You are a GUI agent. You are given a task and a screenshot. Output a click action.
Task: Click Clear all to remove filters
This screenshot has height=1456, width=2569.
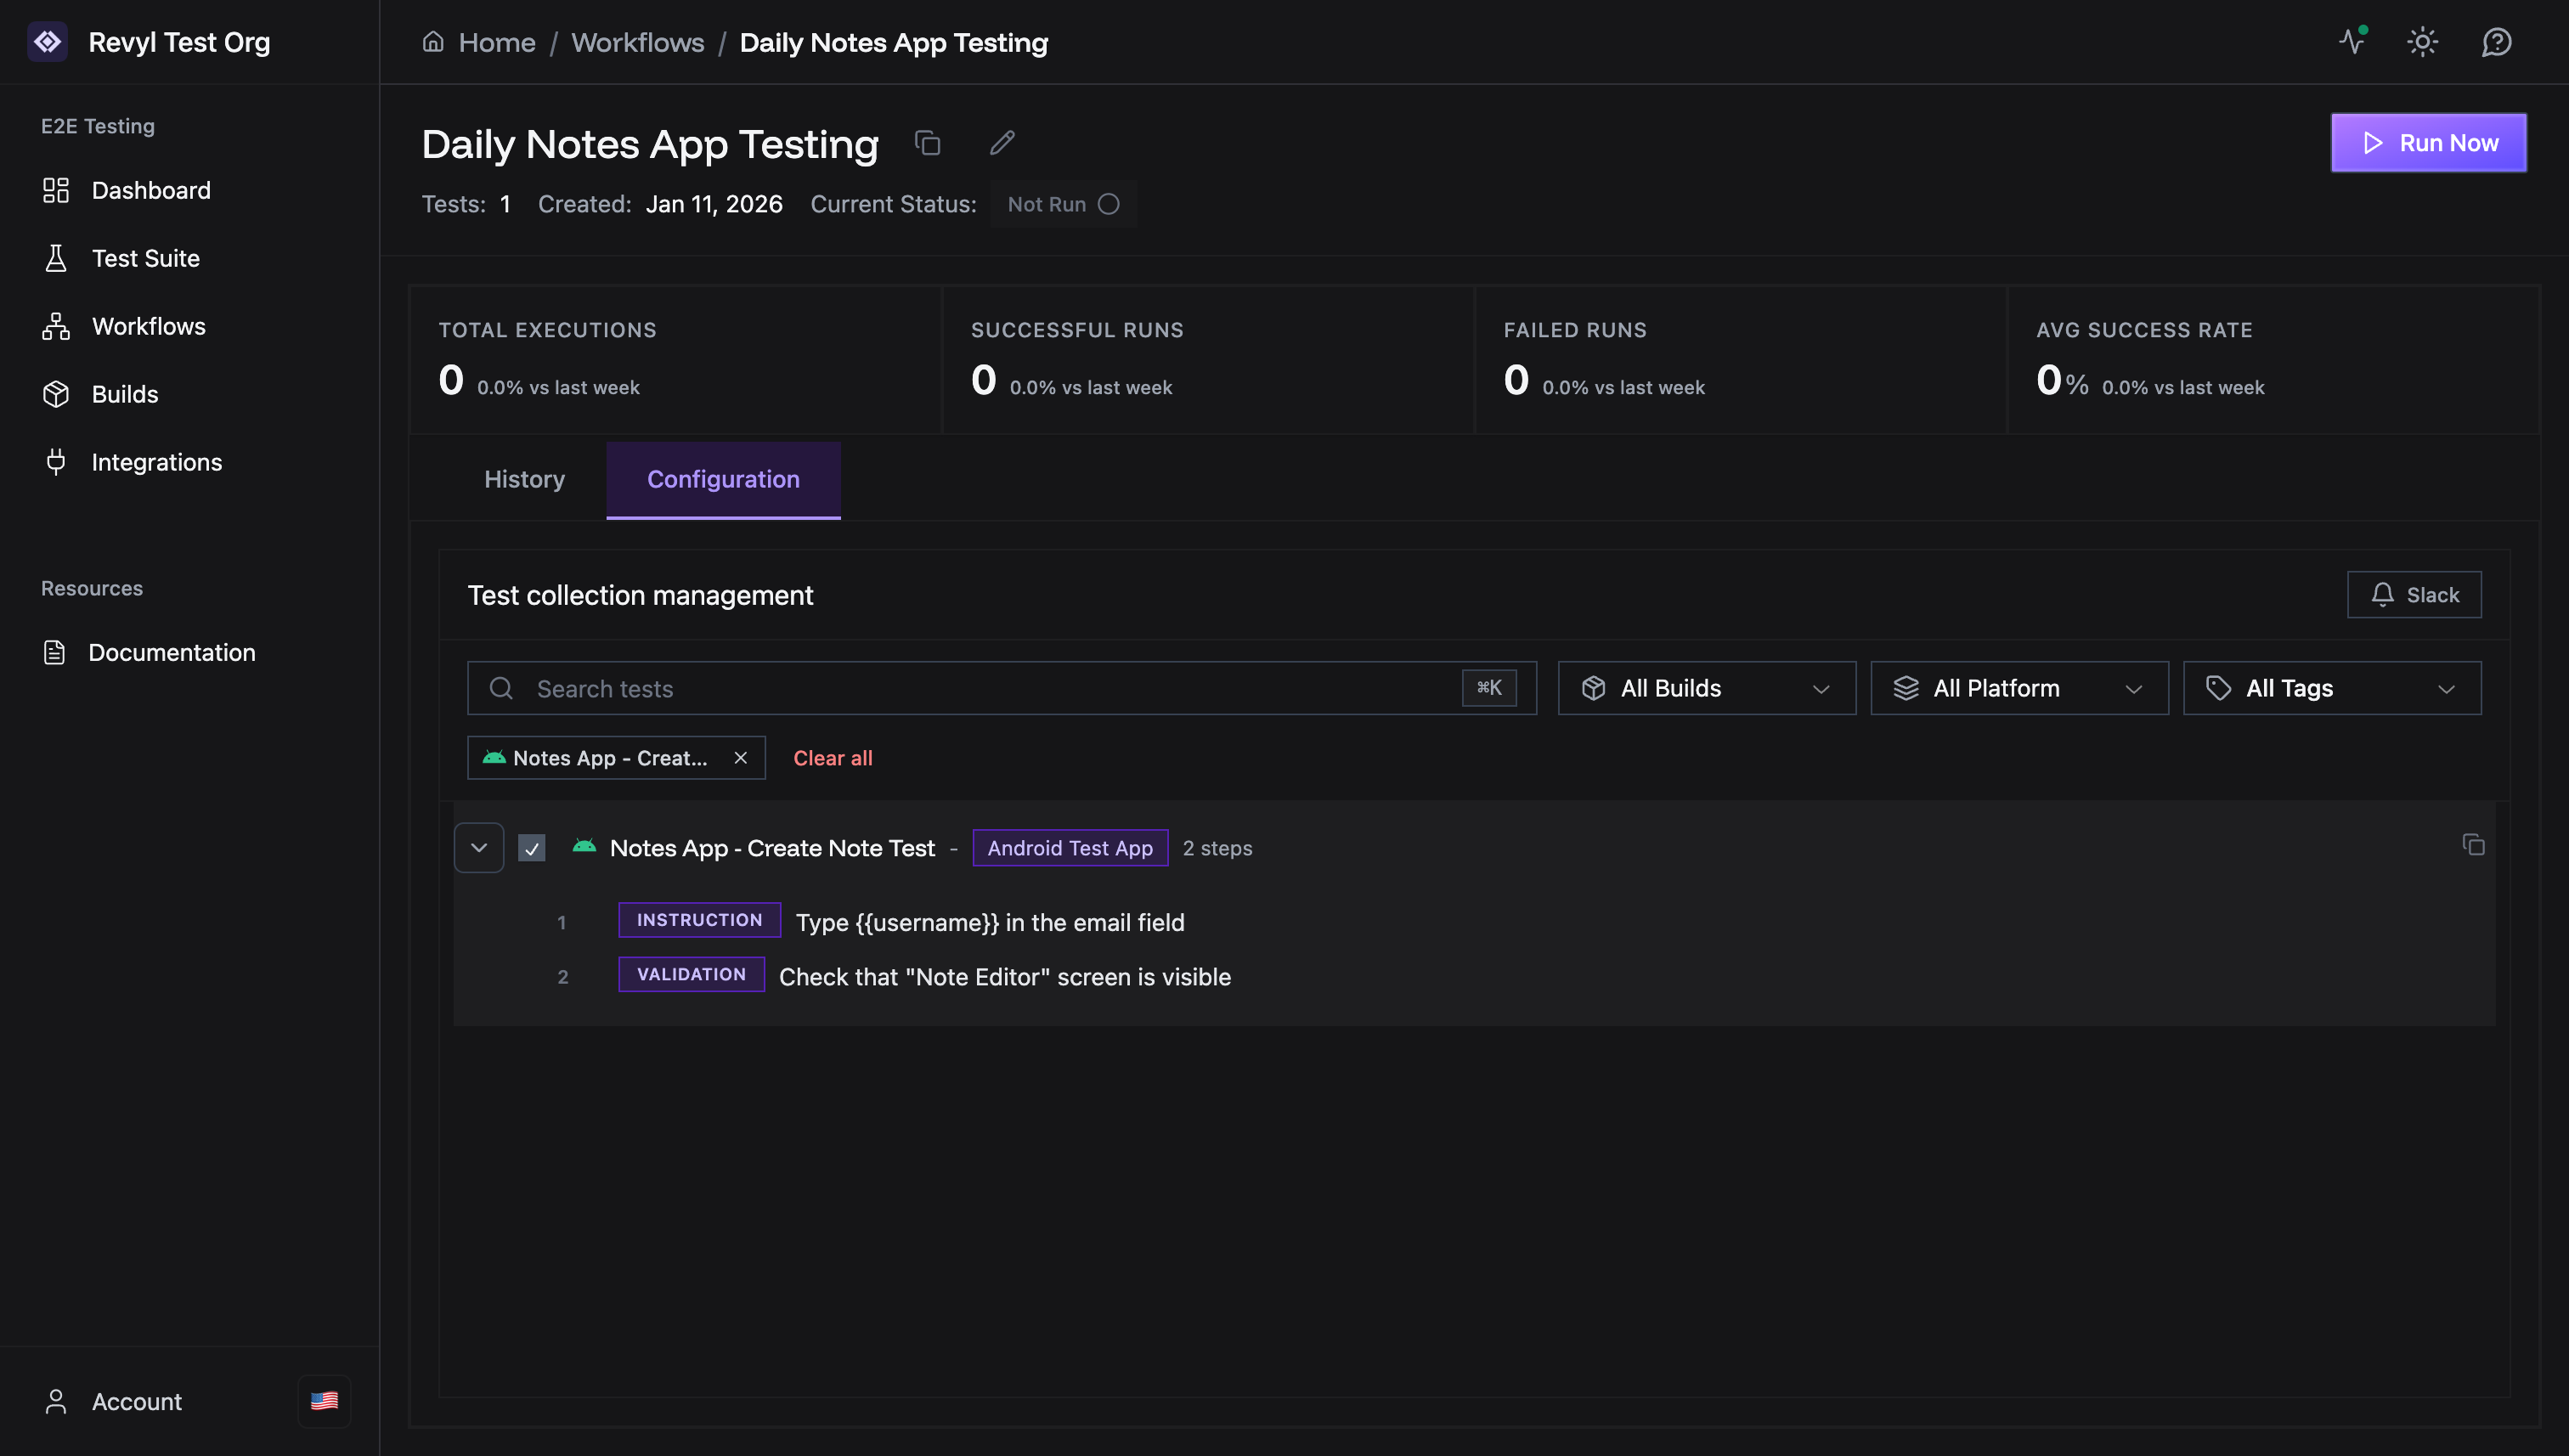click(x=832, y=757)
